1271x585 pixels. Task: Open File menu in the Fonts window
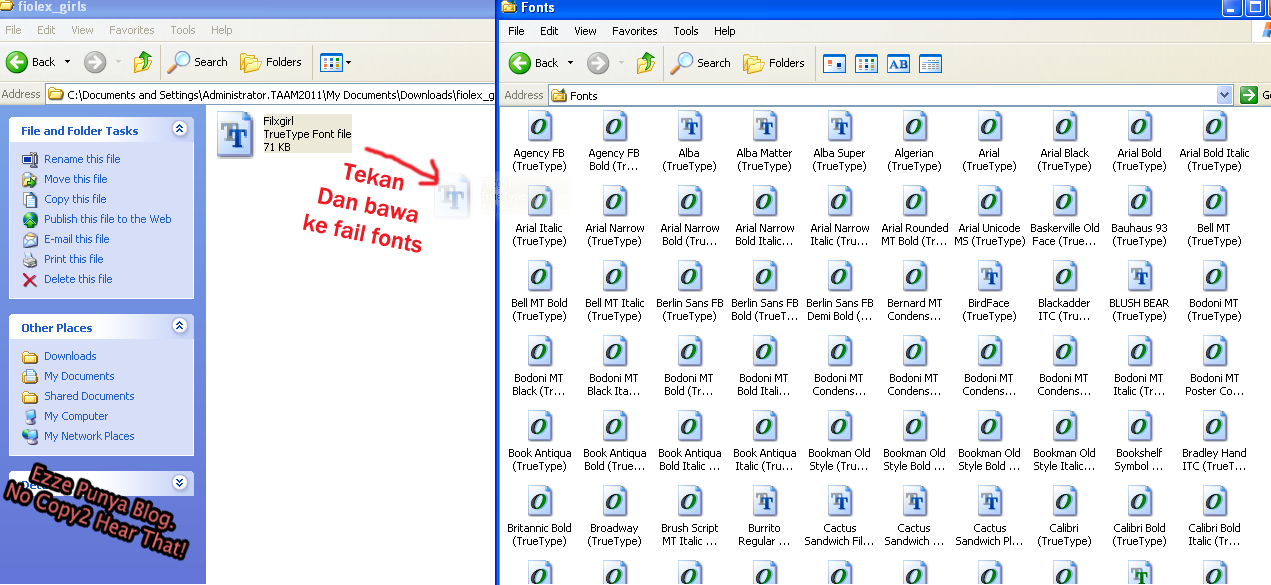516,31
